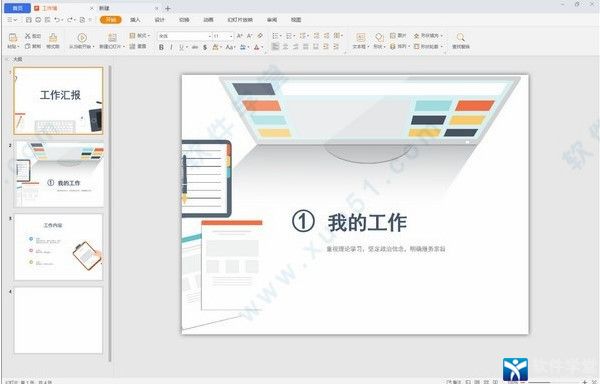Start slideshow with the play circle icon
Viewport: 600px width, 384px height.
[82, 37]
